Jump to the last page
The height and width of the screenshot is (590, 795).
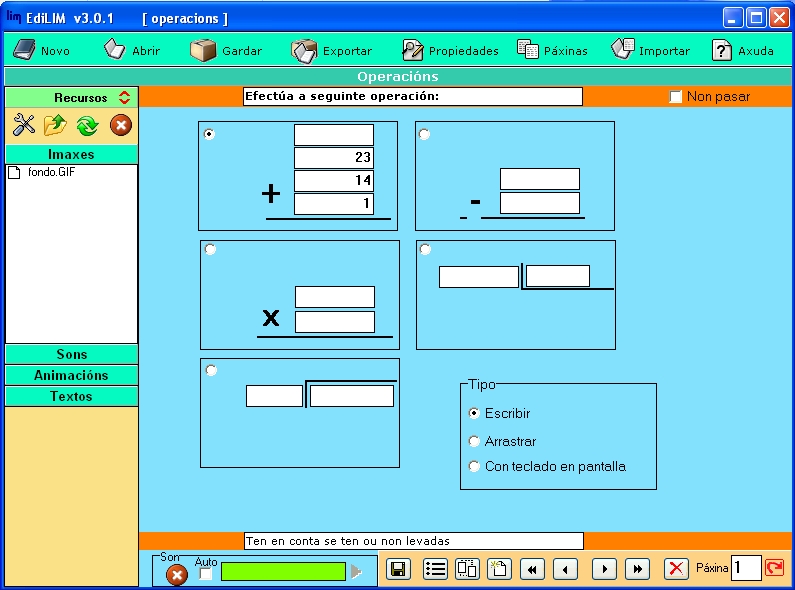(x=637, y=569)
